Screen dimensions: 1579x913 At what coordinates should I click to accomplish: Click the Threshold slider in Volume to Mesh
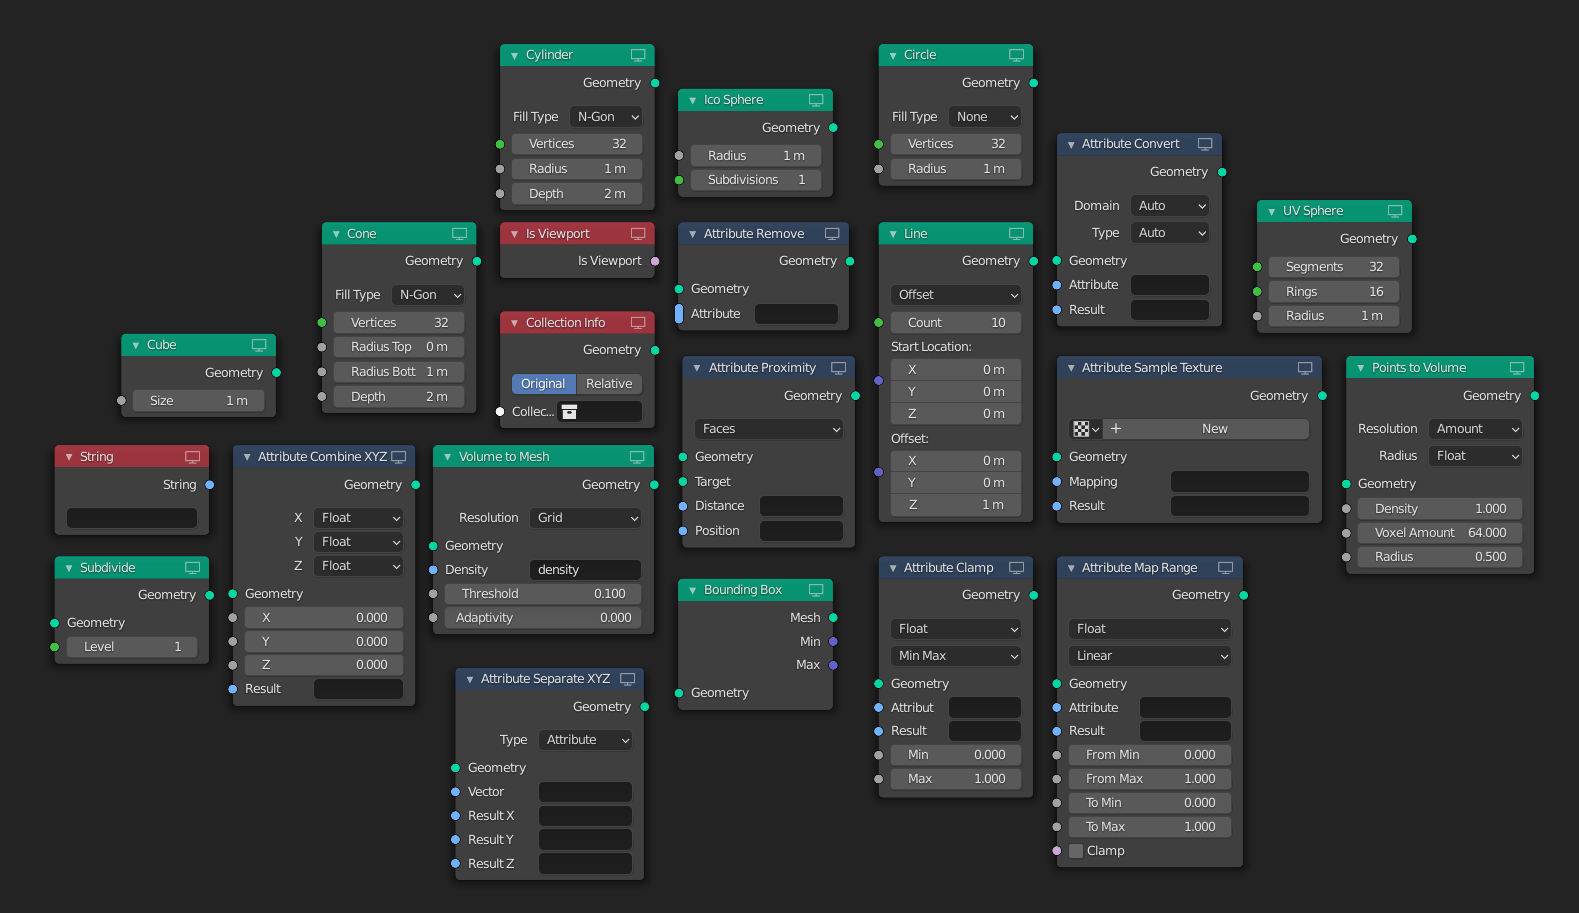tap(541, 594)
